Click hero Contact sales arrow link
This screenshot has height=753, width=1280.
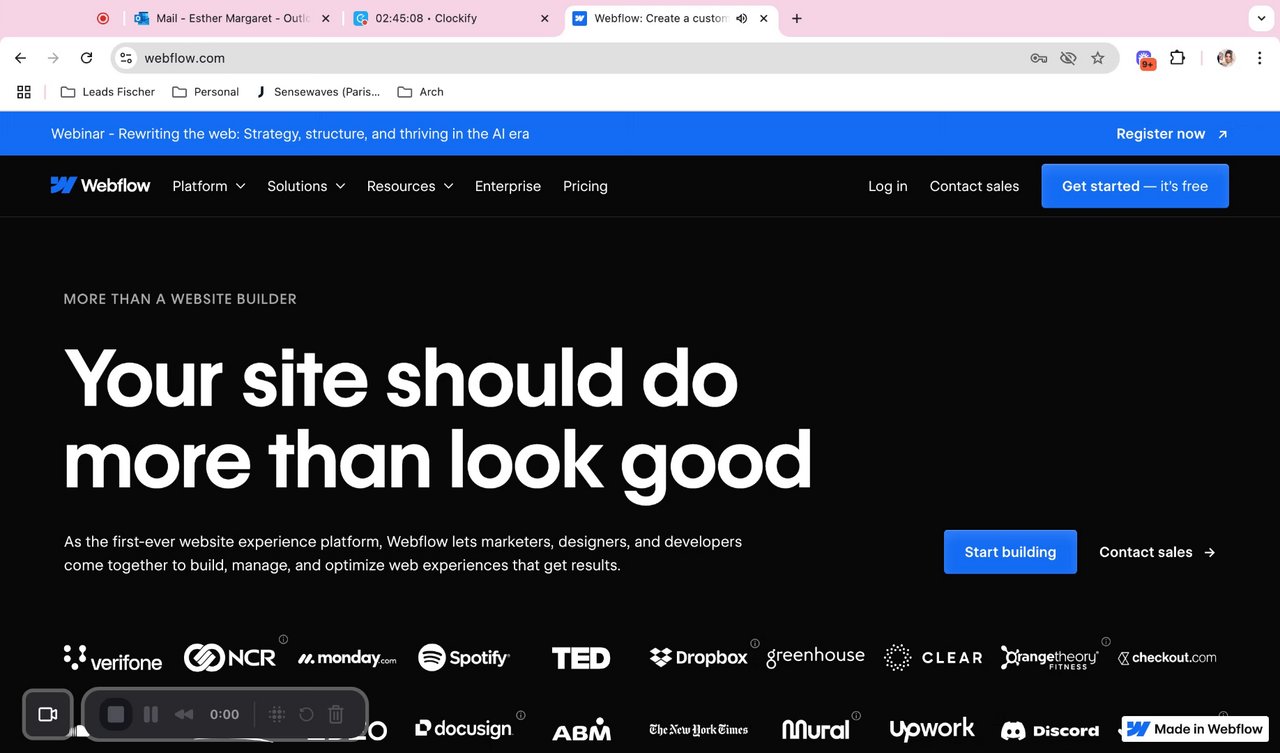pos(1157,552)
